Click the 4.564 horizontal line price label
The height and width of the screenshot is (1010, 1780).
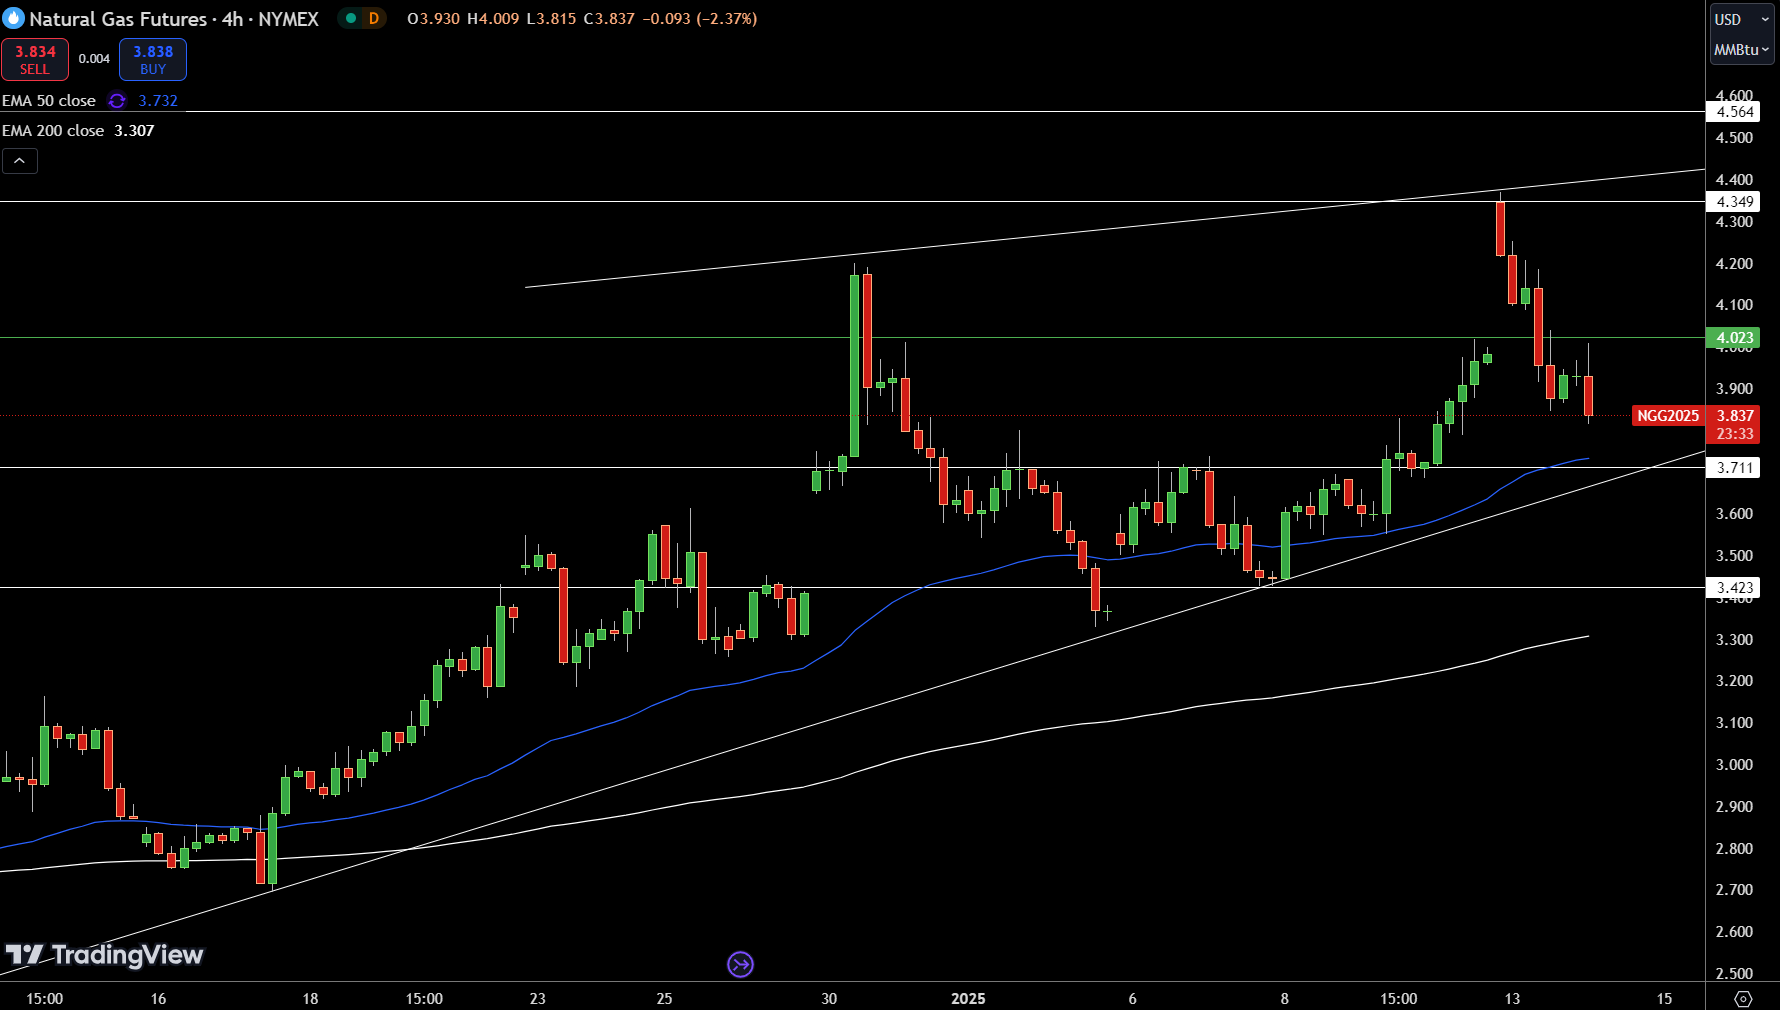pyautogui.click(x=1735, y=112)
